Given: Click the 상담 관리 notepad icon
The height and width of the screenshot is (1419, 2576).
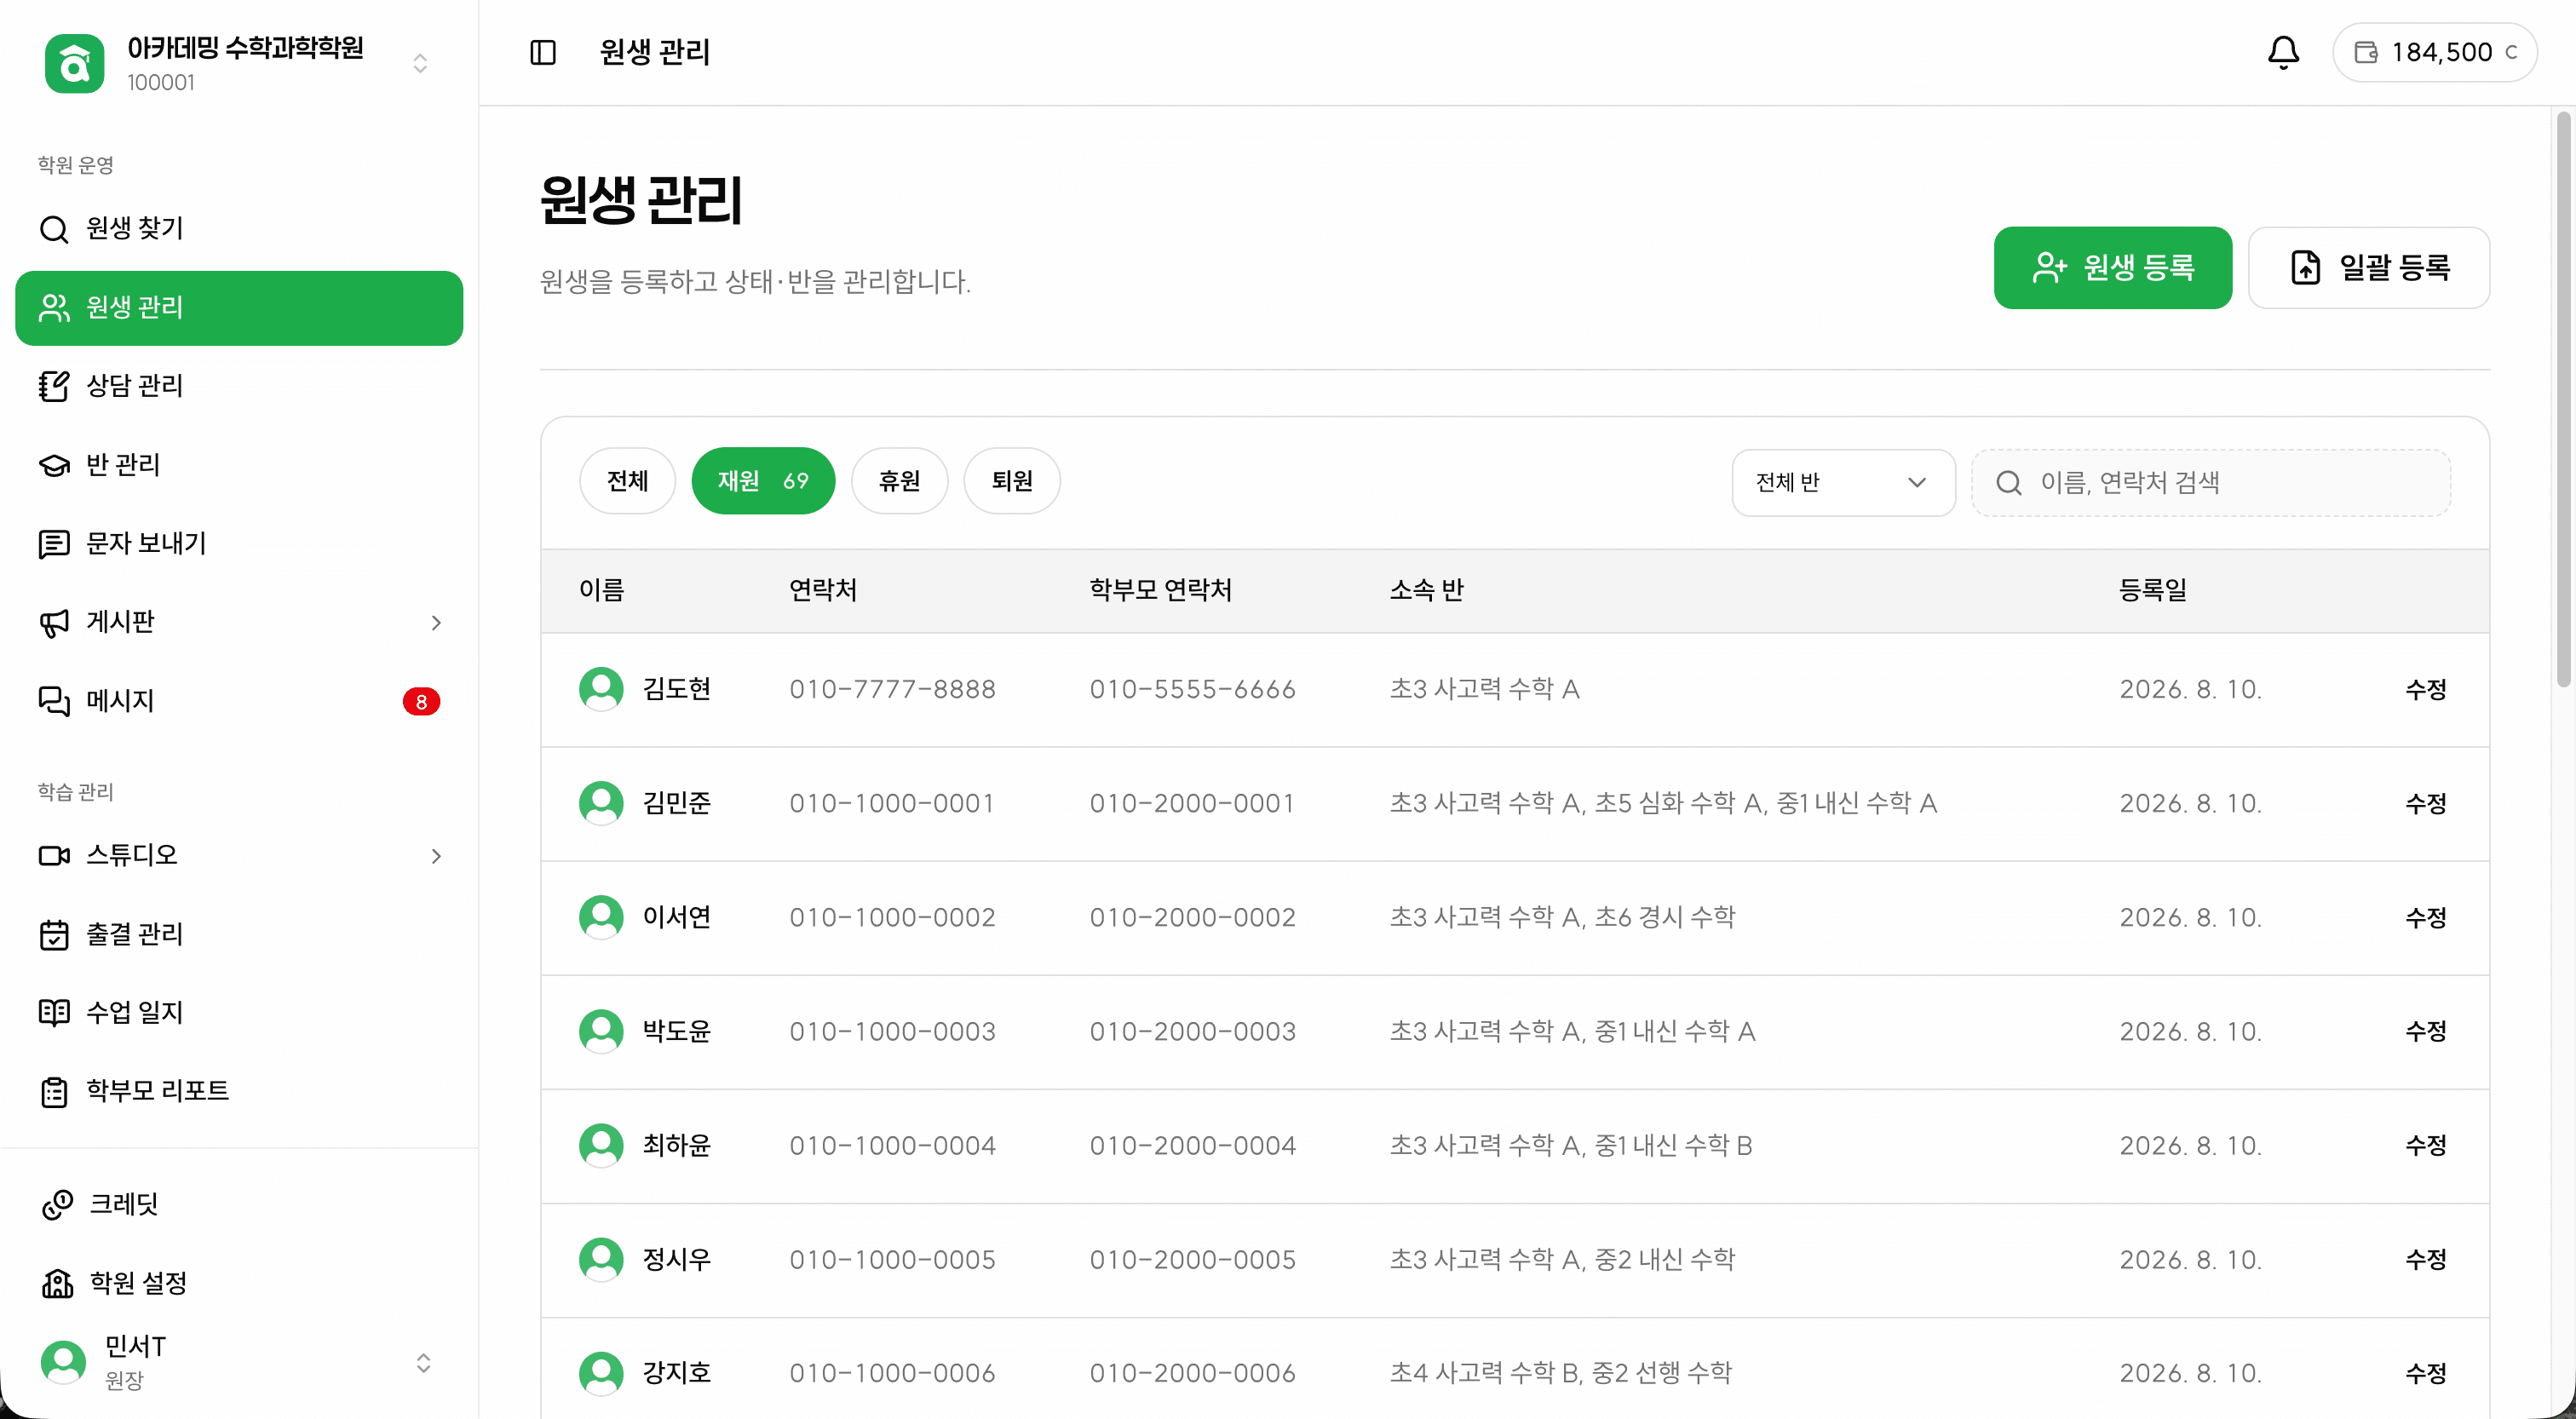Looking at the screenshot, I should click(54, 386).
